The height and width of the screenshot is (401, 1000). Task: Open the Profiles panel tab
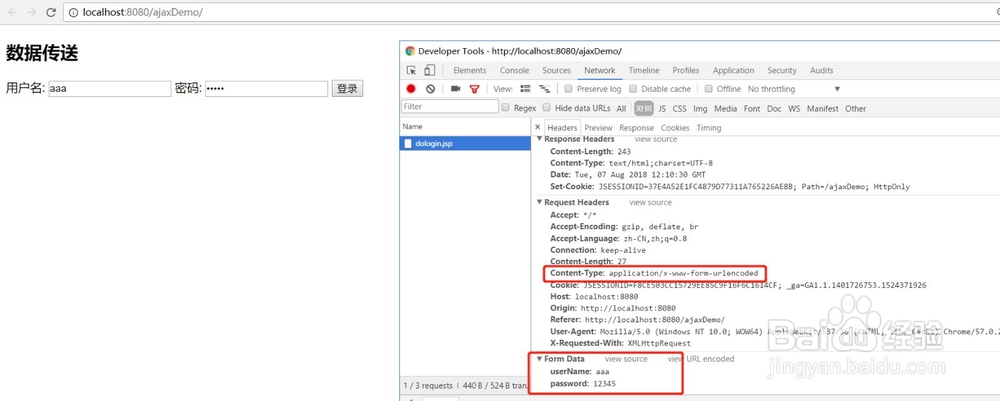686,70
